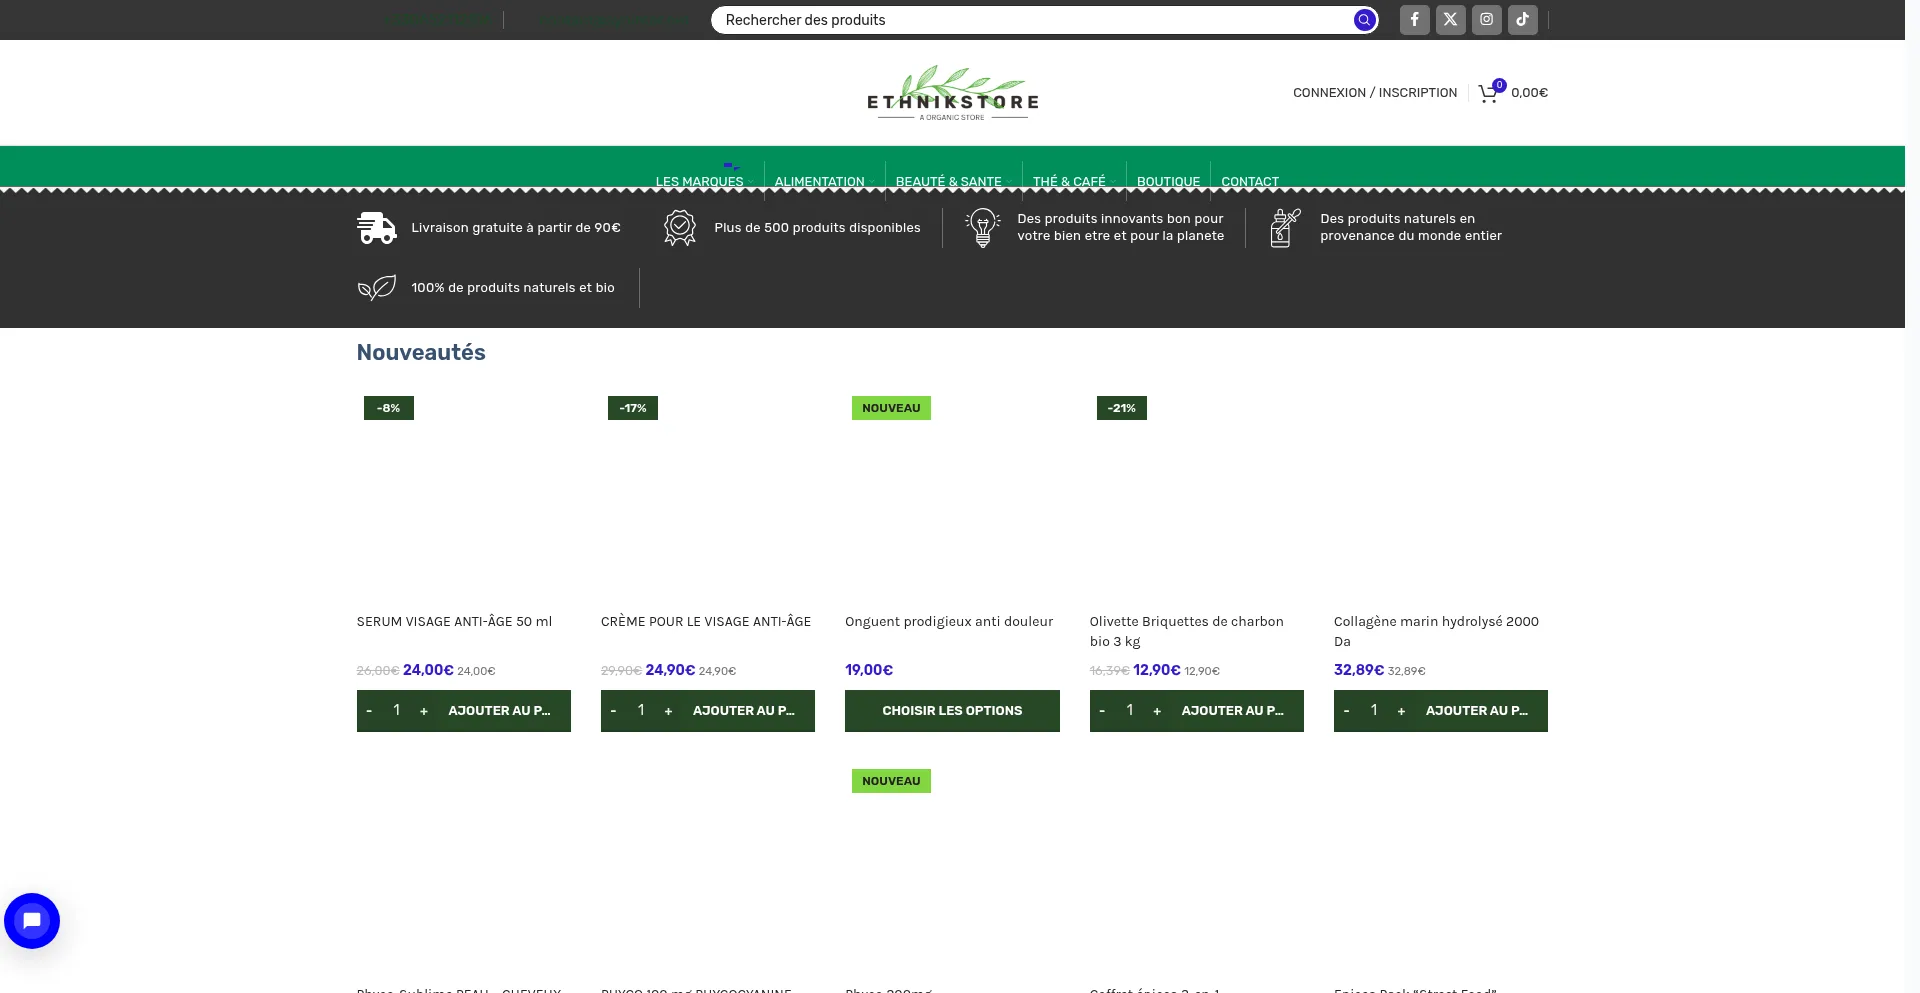Add CRÈME POUR LE VISAGE ANTI-ÂGE to cart
Screen dimensions: 1920x993
[x=744, y=711]
